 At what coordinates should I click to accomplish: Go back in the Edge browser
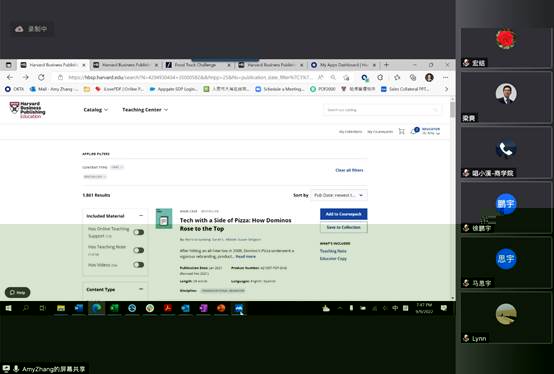pyautogui.click(x=10, y=77)
